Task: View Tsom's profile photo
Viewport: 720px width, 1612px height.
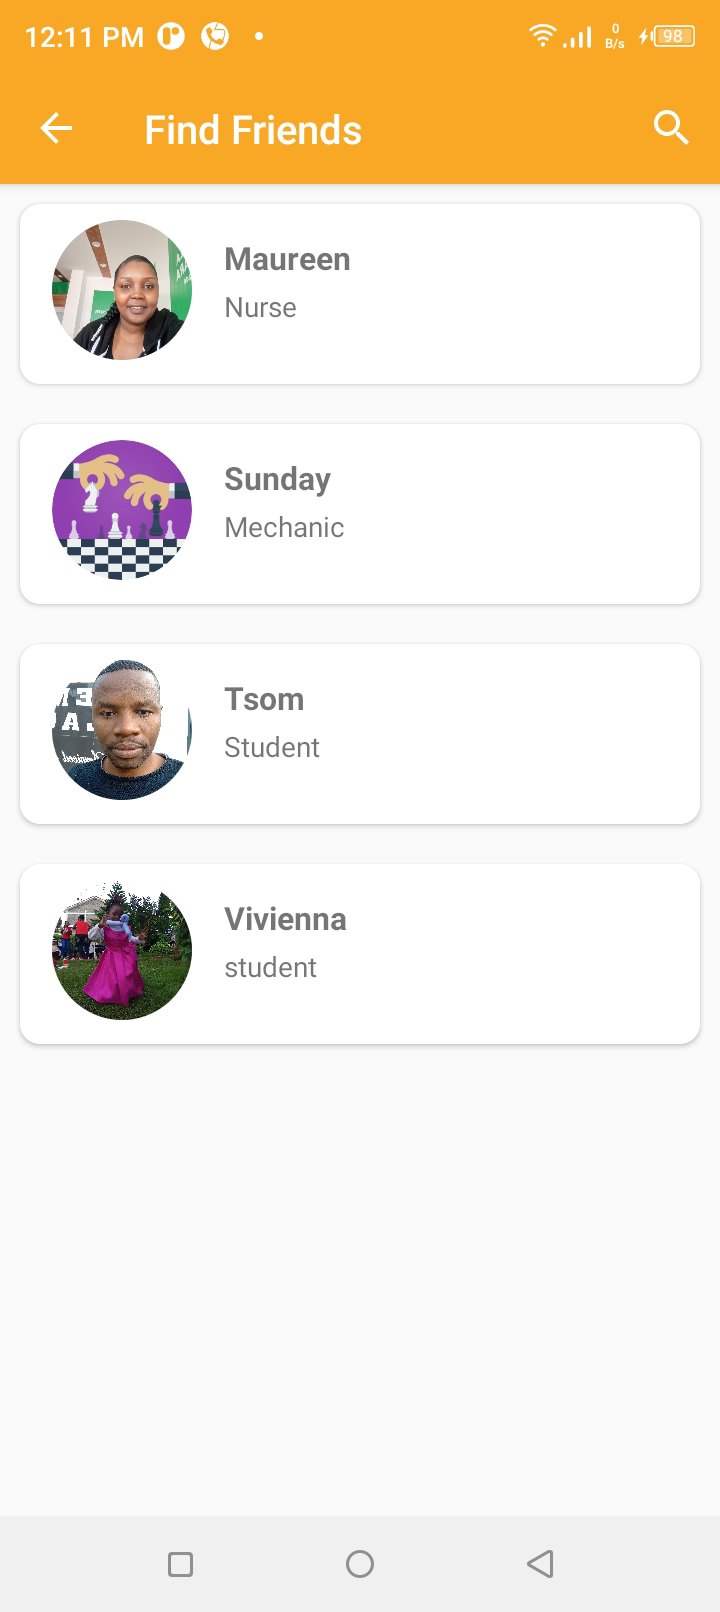Action: click(122, 730)
